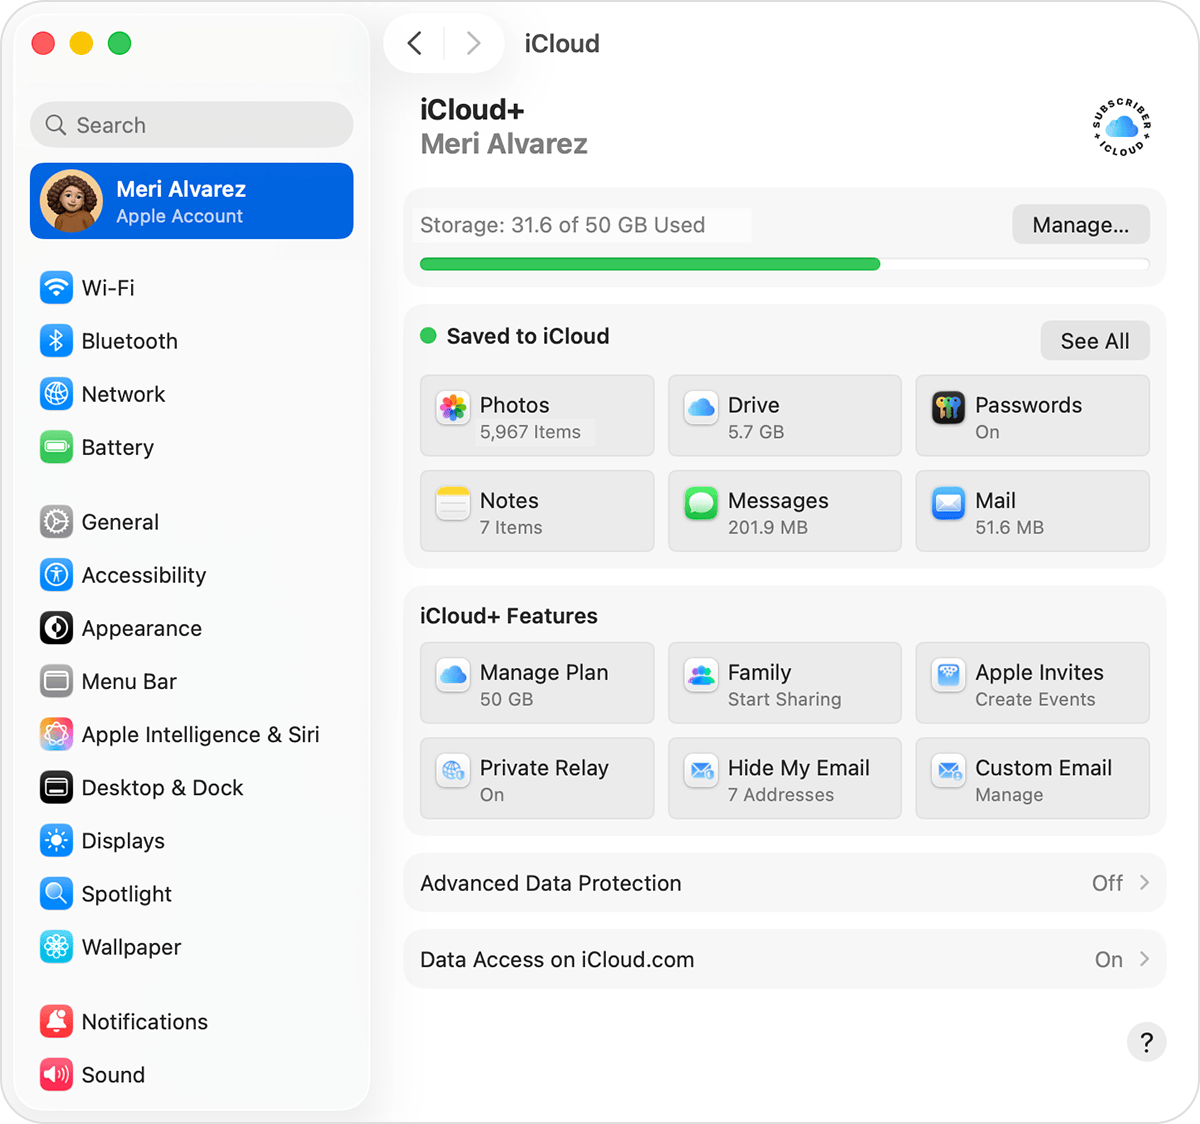Click the forward navigation arrow
This screenshot has width=1200, height=1124.
point(472,43)
